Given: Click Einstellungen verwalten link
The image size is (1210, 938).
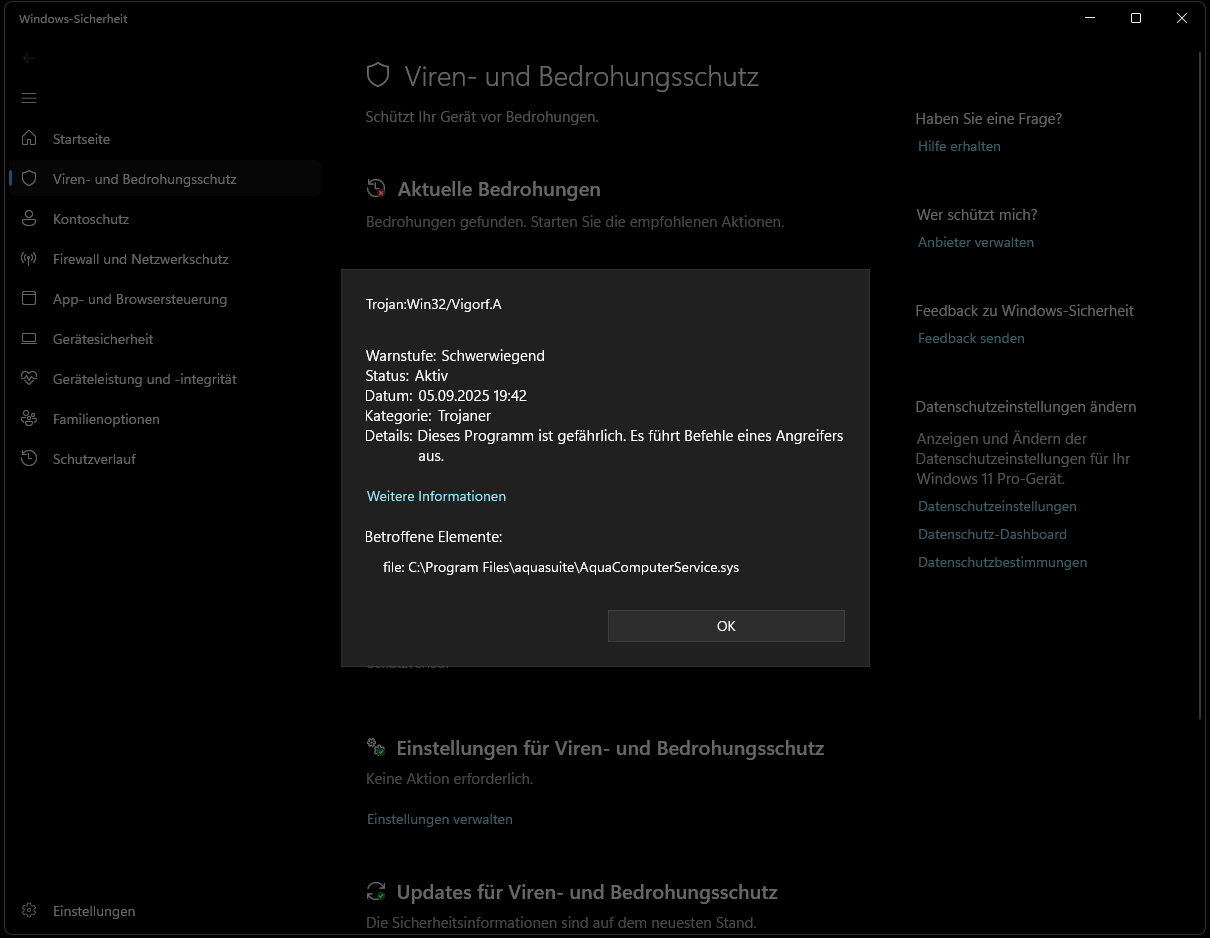Looking at the screenshot, I should (439, 819).
